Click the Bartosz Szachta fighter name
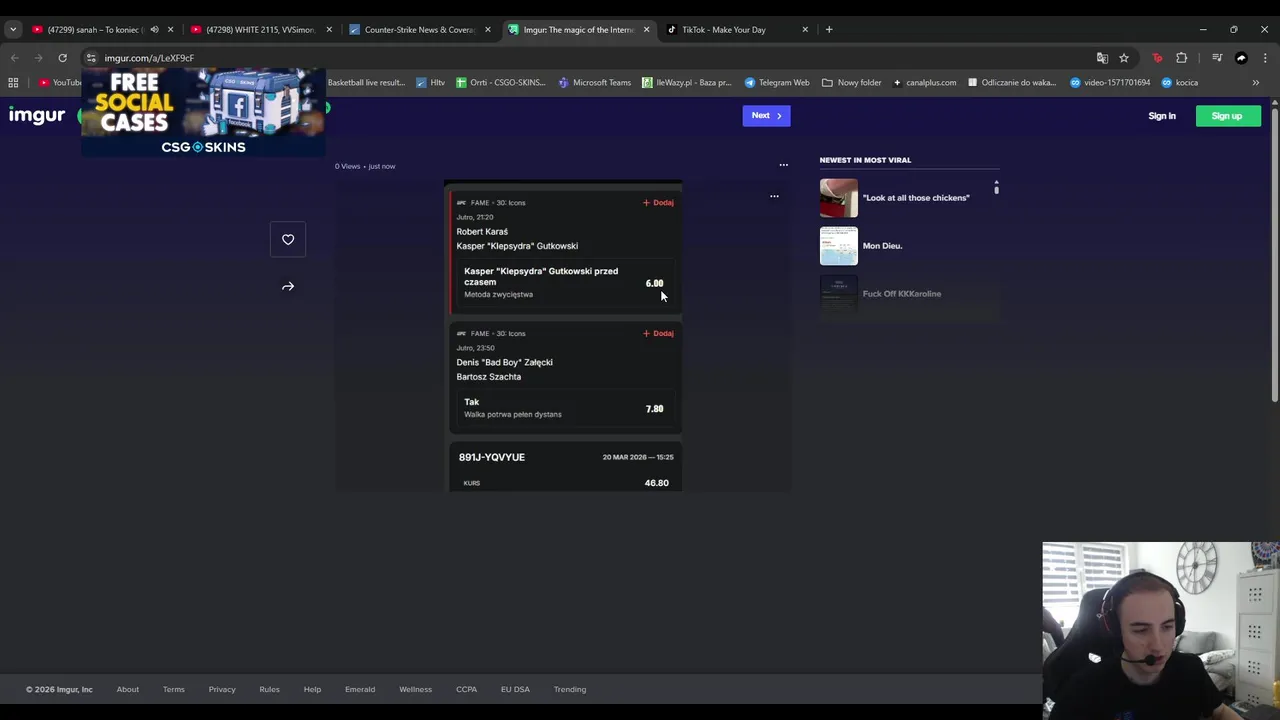Viewport: 1280px width, 720px height. point(489,377)
